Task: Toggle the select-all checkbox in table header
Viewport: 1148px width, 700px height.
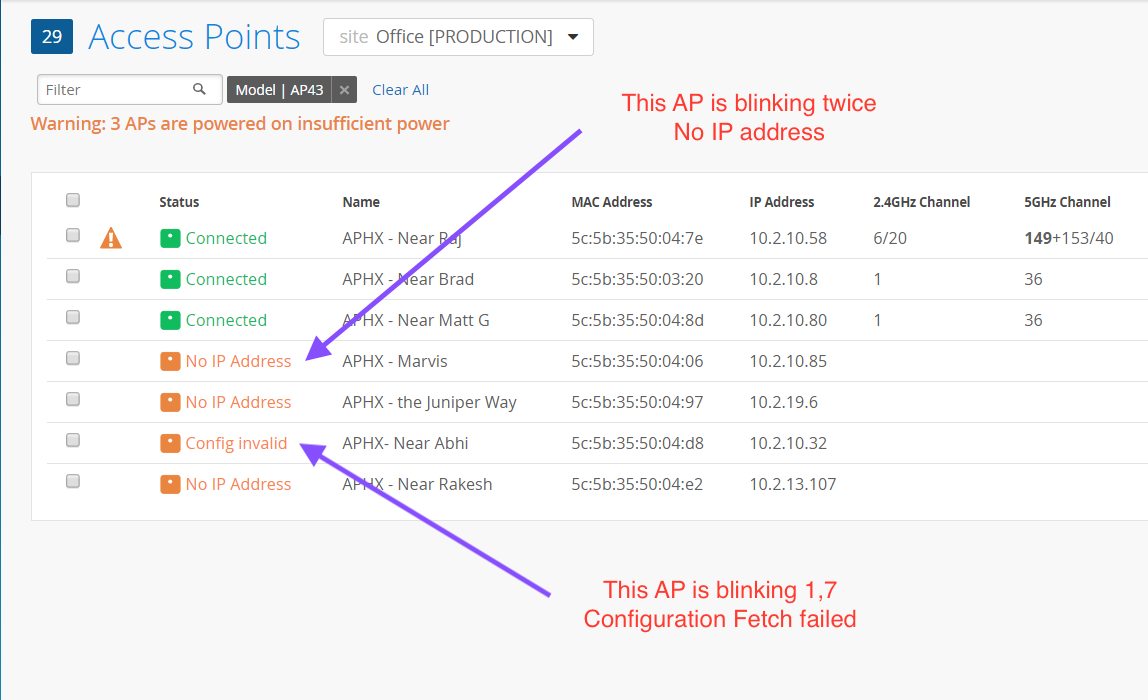Action: pos(73,200)
